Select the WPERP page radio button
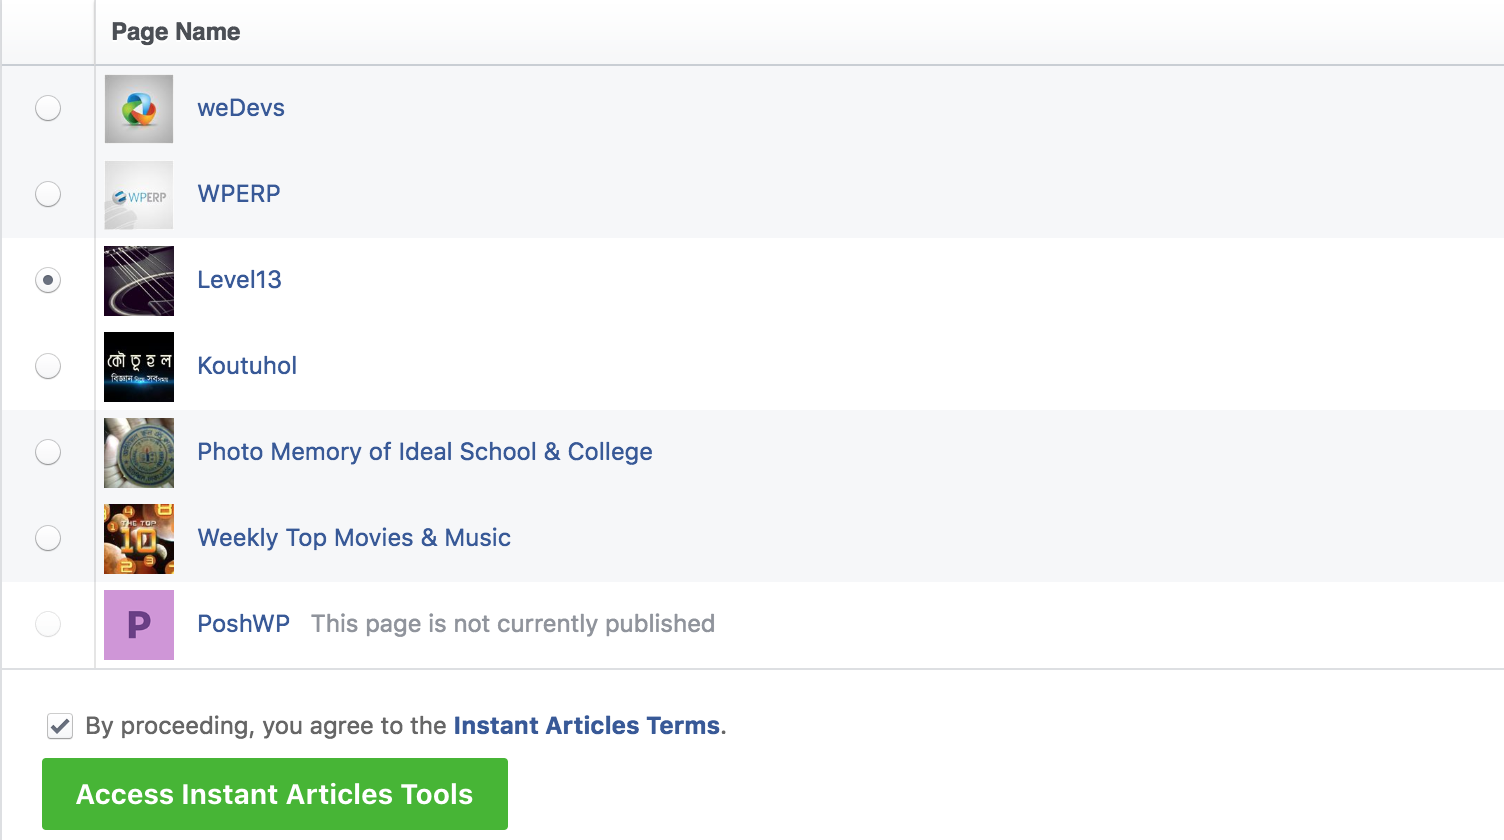This screenshot has height=840, width=1504. [48, 194]
